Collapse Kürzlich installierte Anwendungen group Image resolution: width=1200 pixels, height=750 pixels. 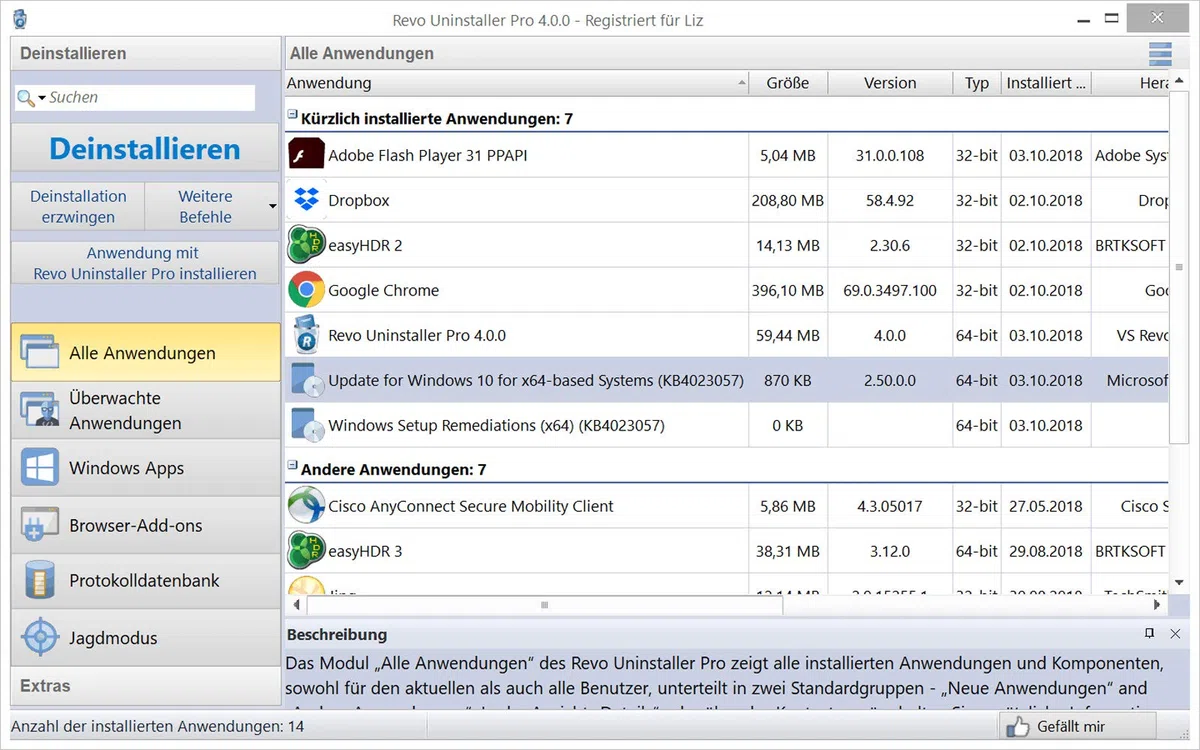pyautogui.click(x=293, y=116)
